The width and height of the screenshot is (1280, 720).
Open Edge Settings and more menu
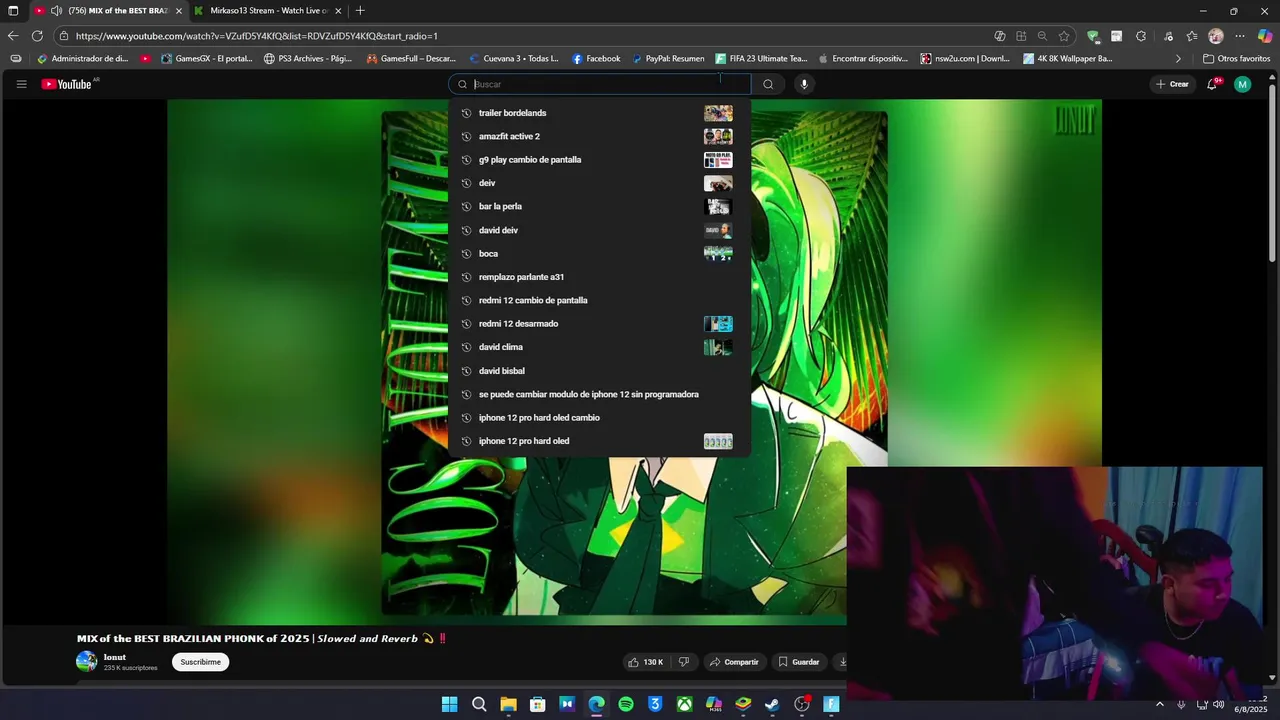(x=1240, y=36)
